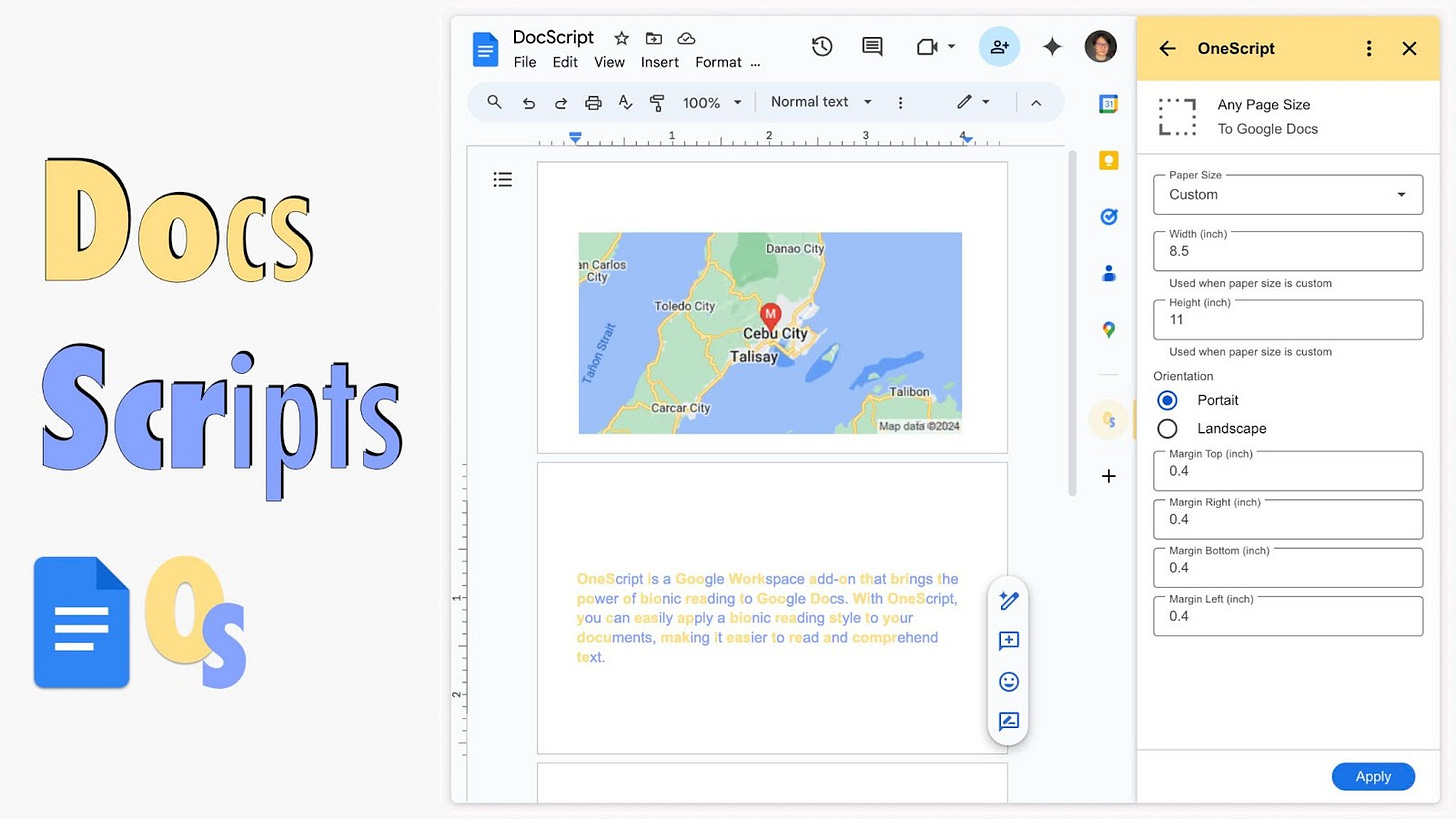Select Portait orientation radio button
The height and width of the screenshot is (819, 1456).
coord(1167,400)
